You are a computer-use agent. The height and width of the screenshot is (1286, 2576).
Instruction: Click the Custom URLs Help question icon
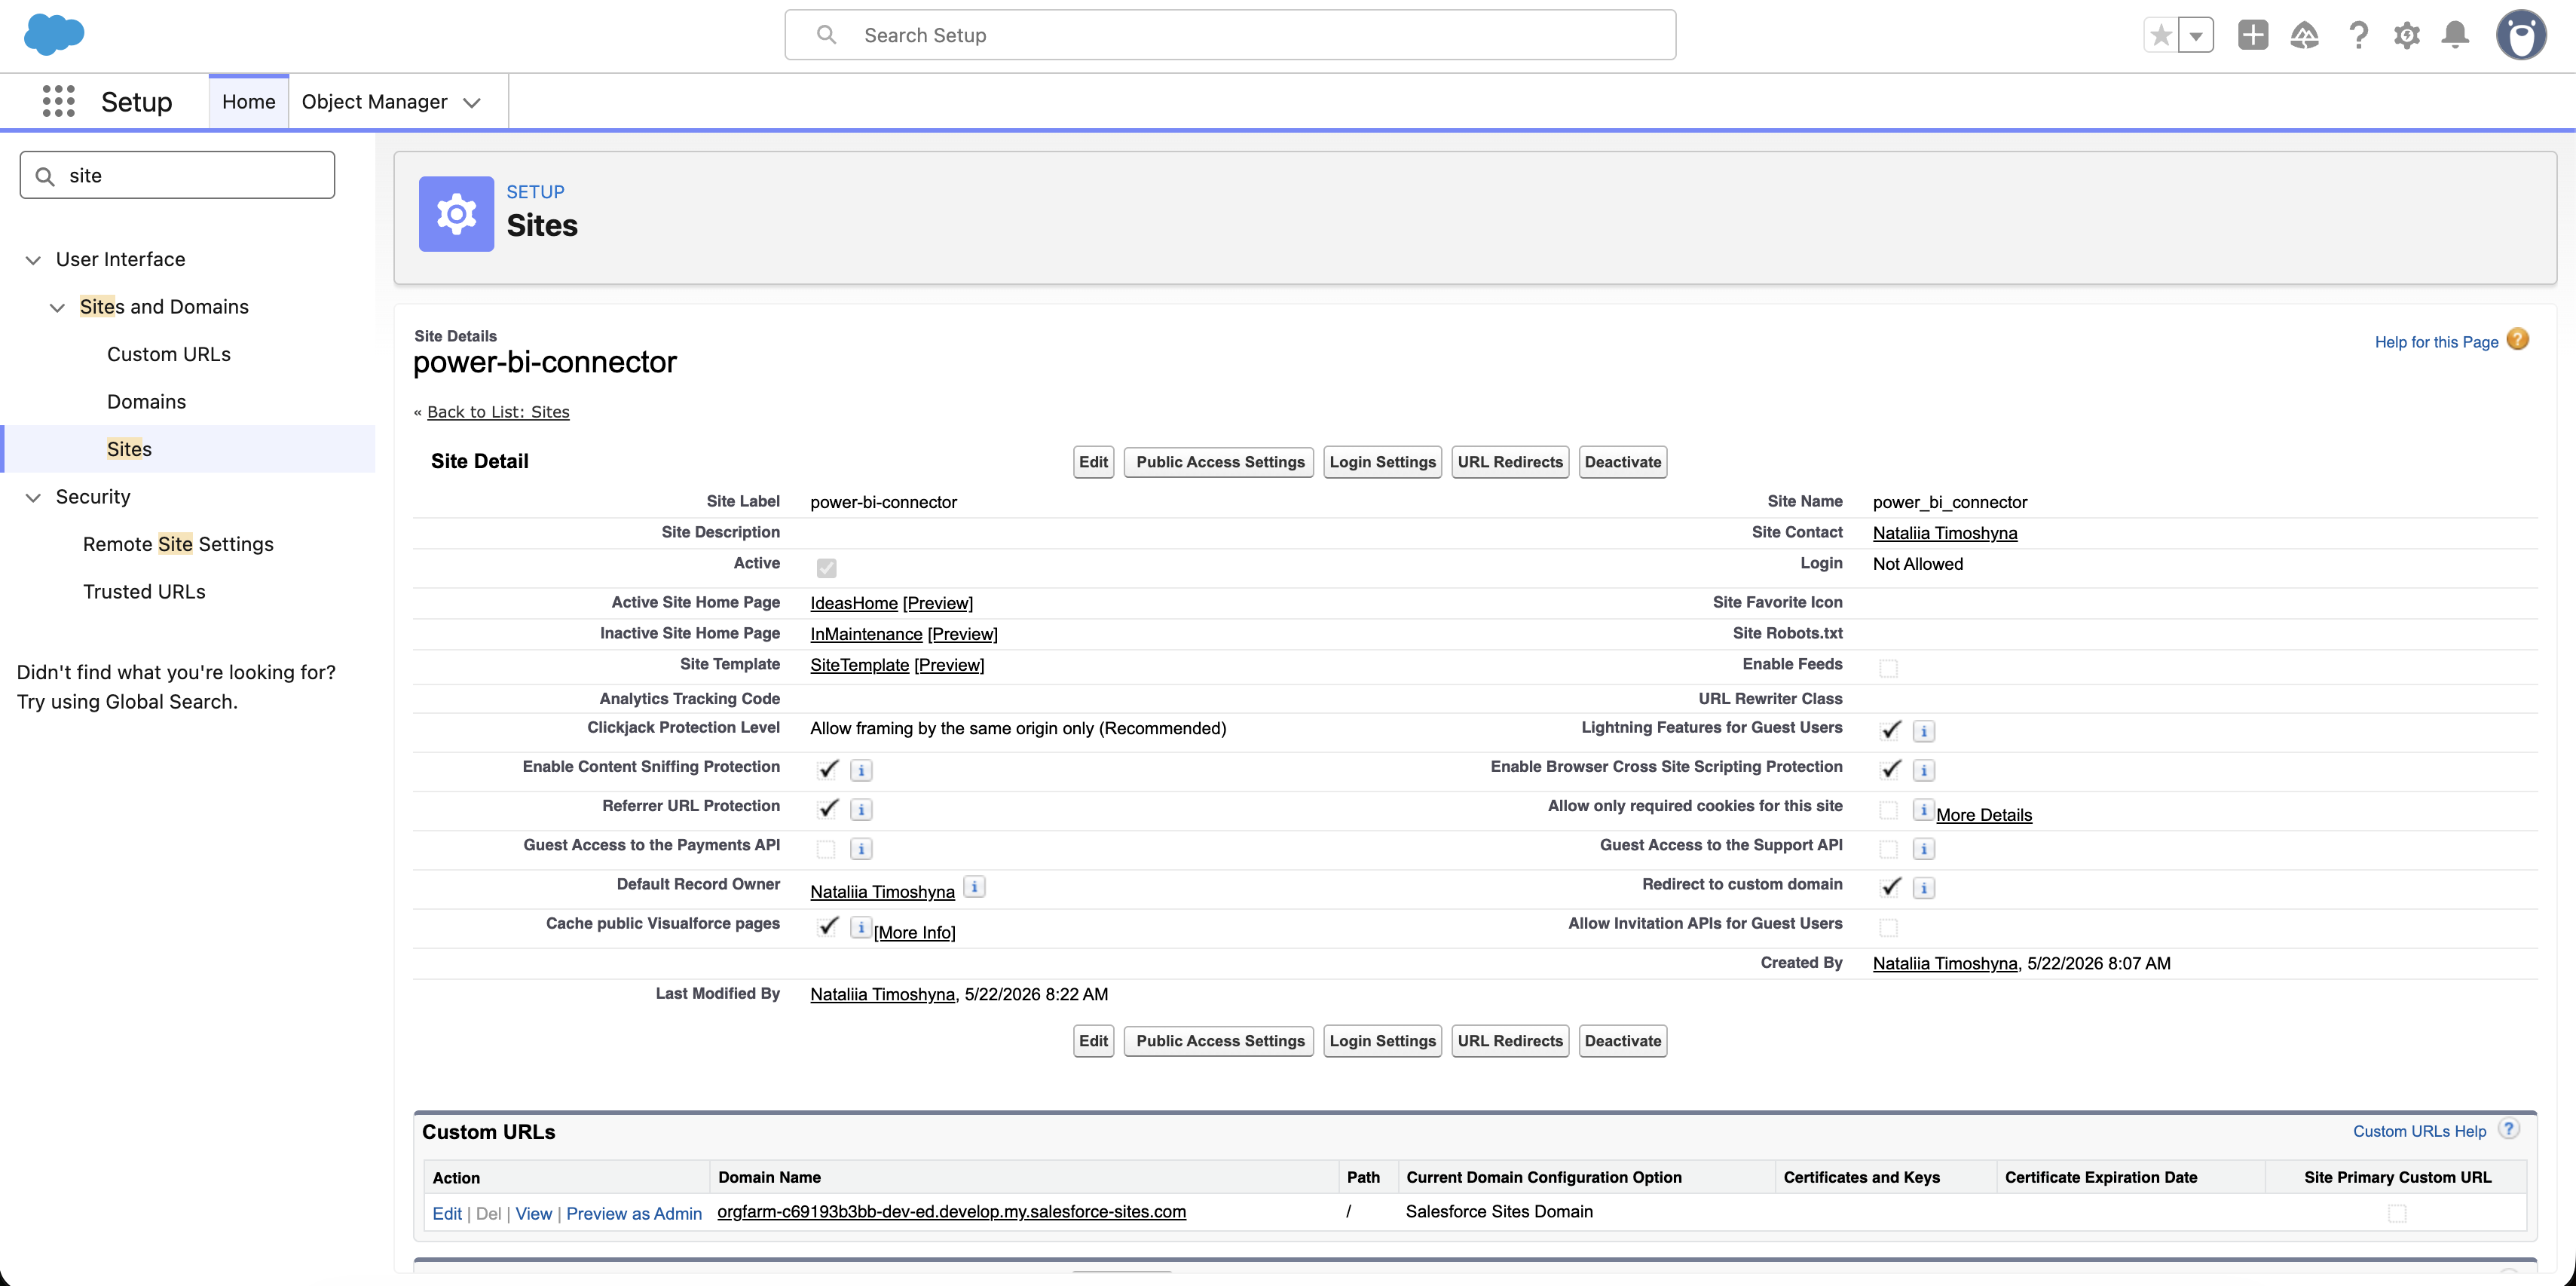2508,1129
